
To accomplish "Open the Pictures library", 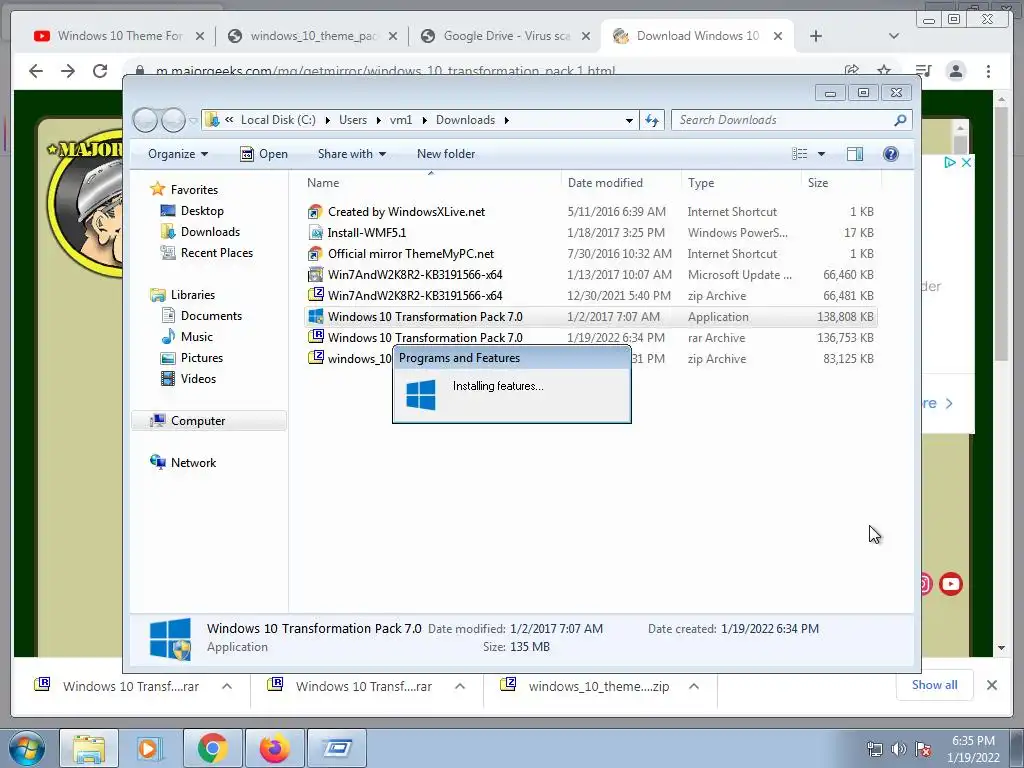I will tap(202, 358).
